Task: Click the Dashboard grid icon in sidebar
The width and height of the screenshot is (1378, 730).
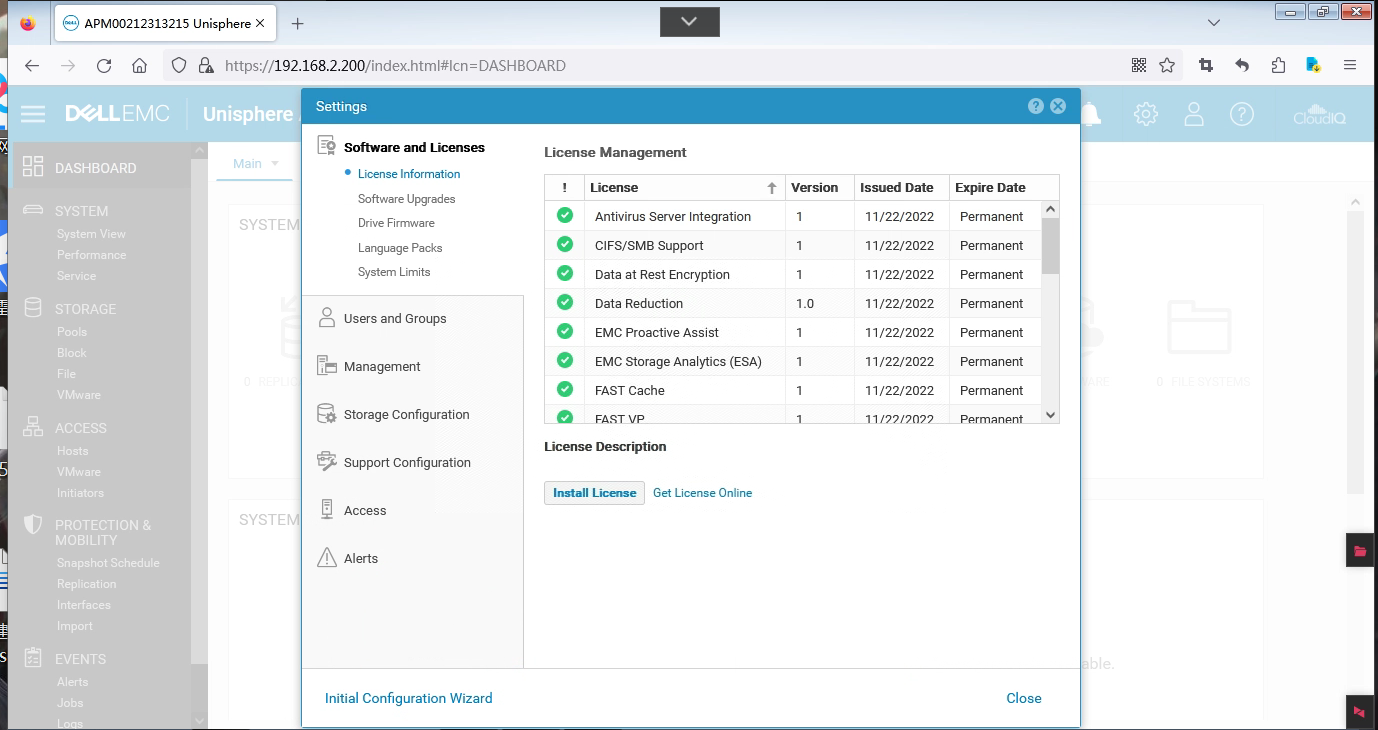Action: click(x=33, y=167)
